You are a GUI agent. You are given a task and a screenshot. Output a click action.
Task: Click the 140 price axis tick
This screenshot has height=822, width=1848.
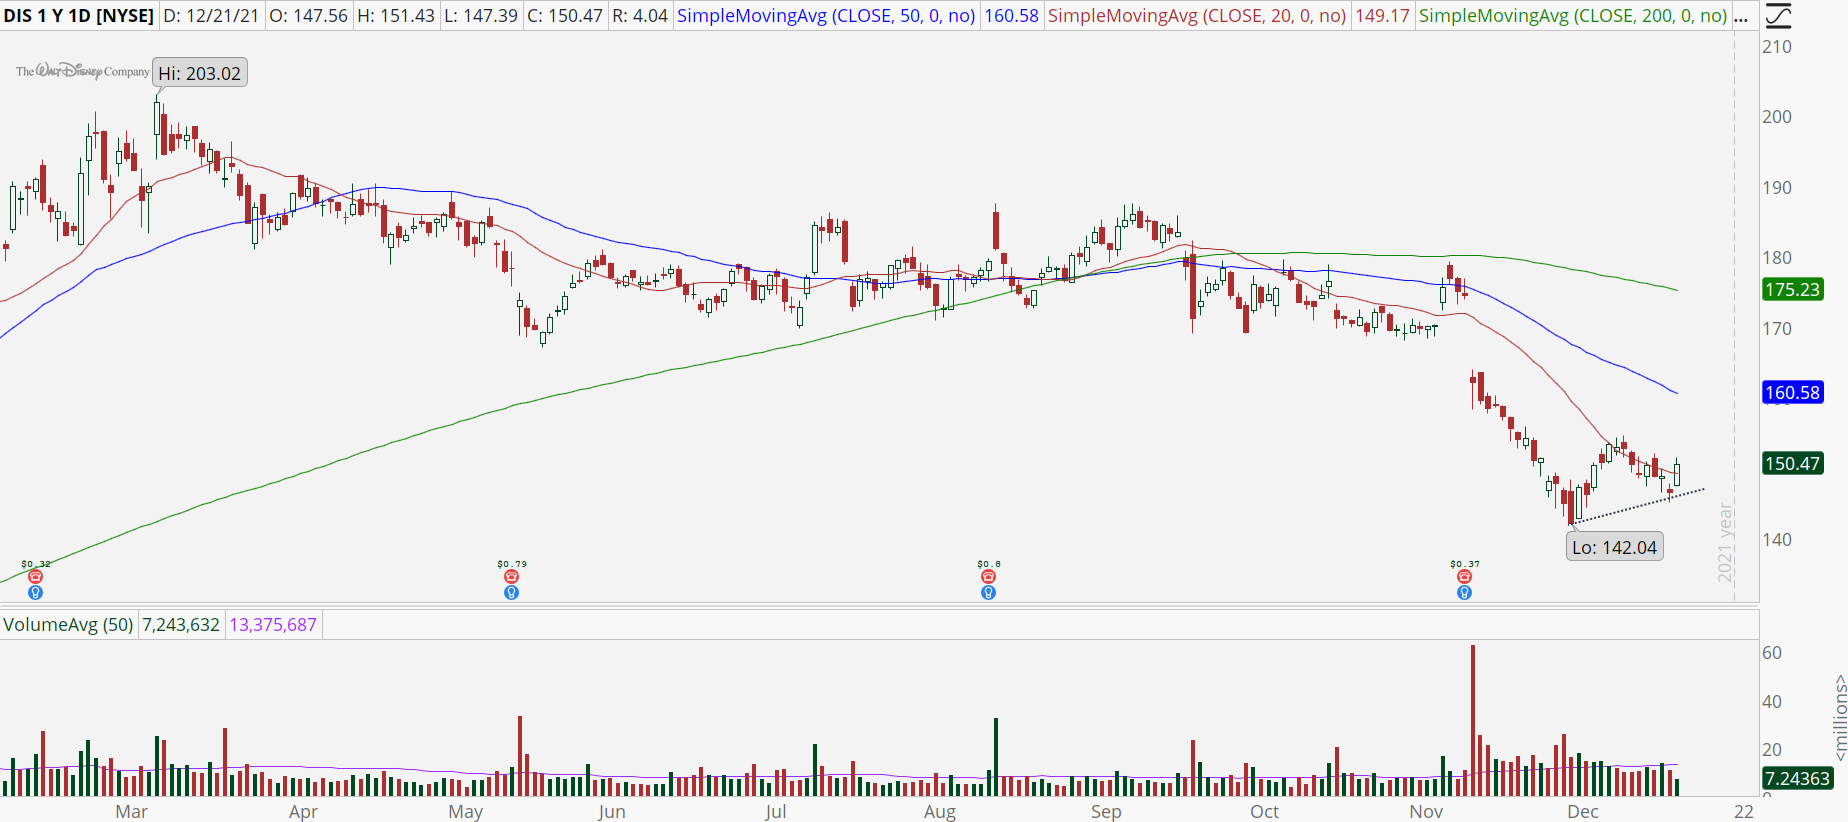click(x=1777, y=539)
